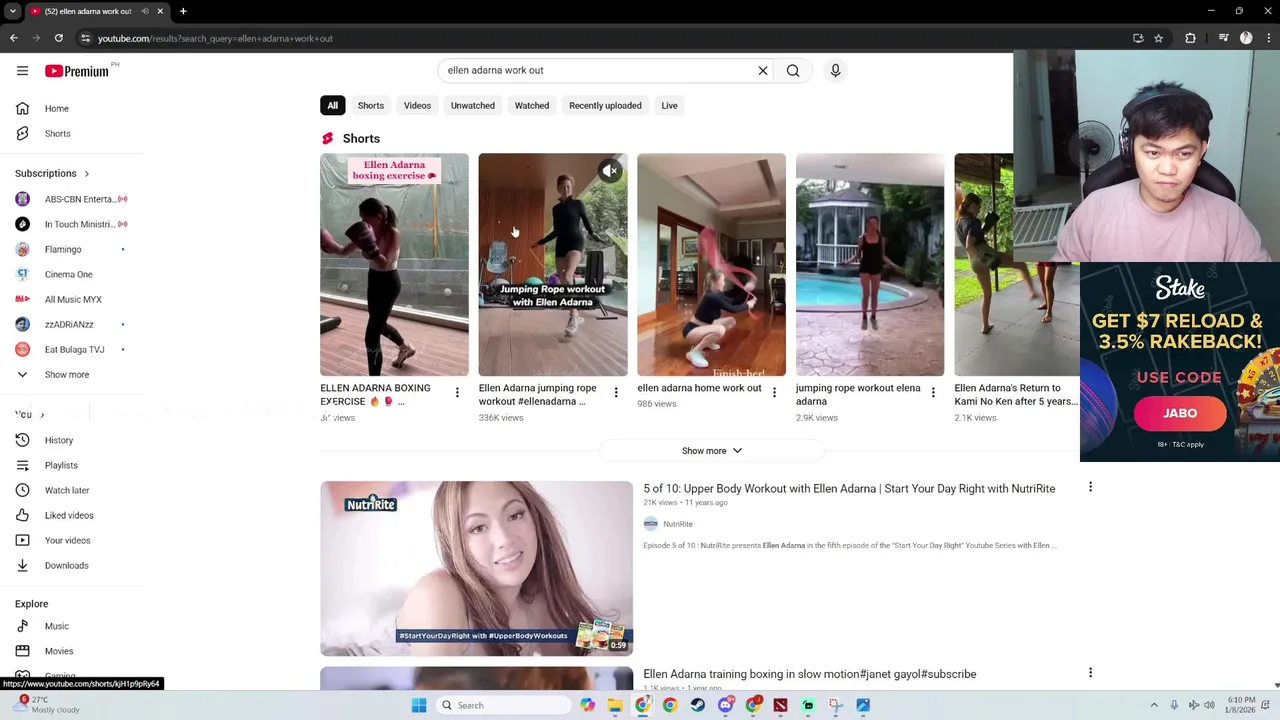Expand the Subscriptions section chevron
This screenshot has width=1280, height=720.
pyautogui.click(x=86, y=174)
